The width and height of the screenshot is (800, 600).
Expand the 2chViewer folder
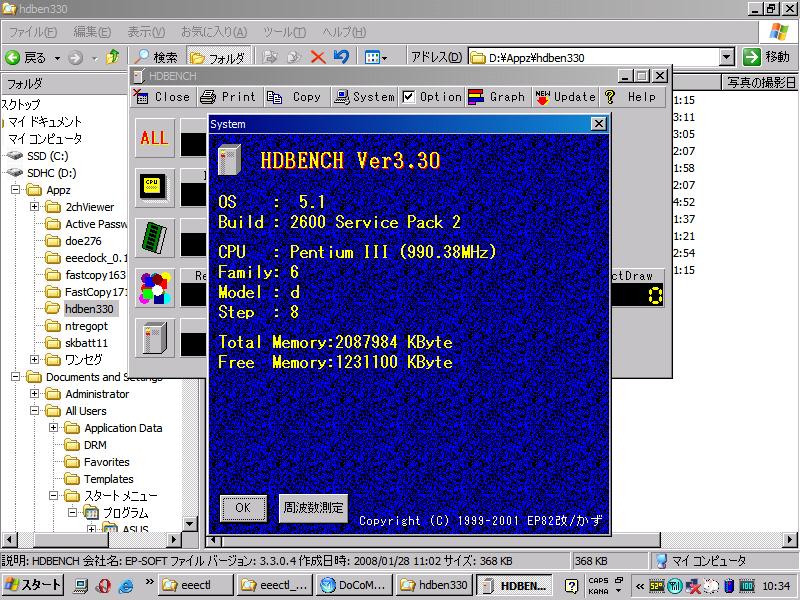click(x=35, y=207)
